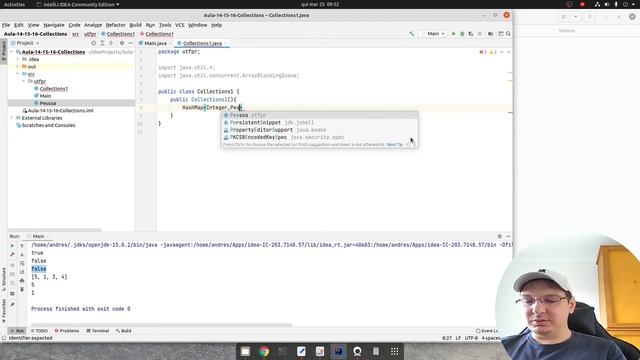The width and height of the screenshot is (640, 360).
Task: Collapse all icon in Project panel header
Action: coord(111,43)
